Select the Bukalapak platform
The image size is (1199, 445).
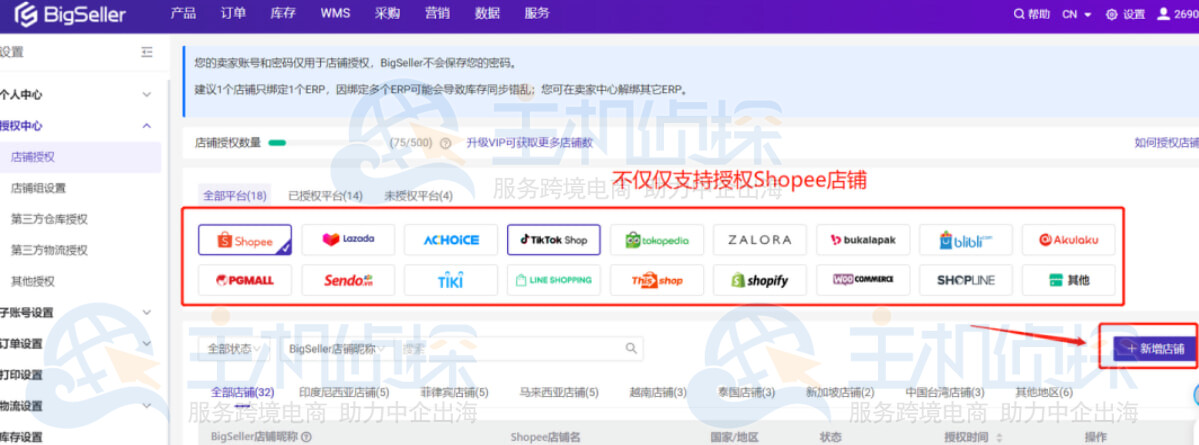(x=863, y=239)
